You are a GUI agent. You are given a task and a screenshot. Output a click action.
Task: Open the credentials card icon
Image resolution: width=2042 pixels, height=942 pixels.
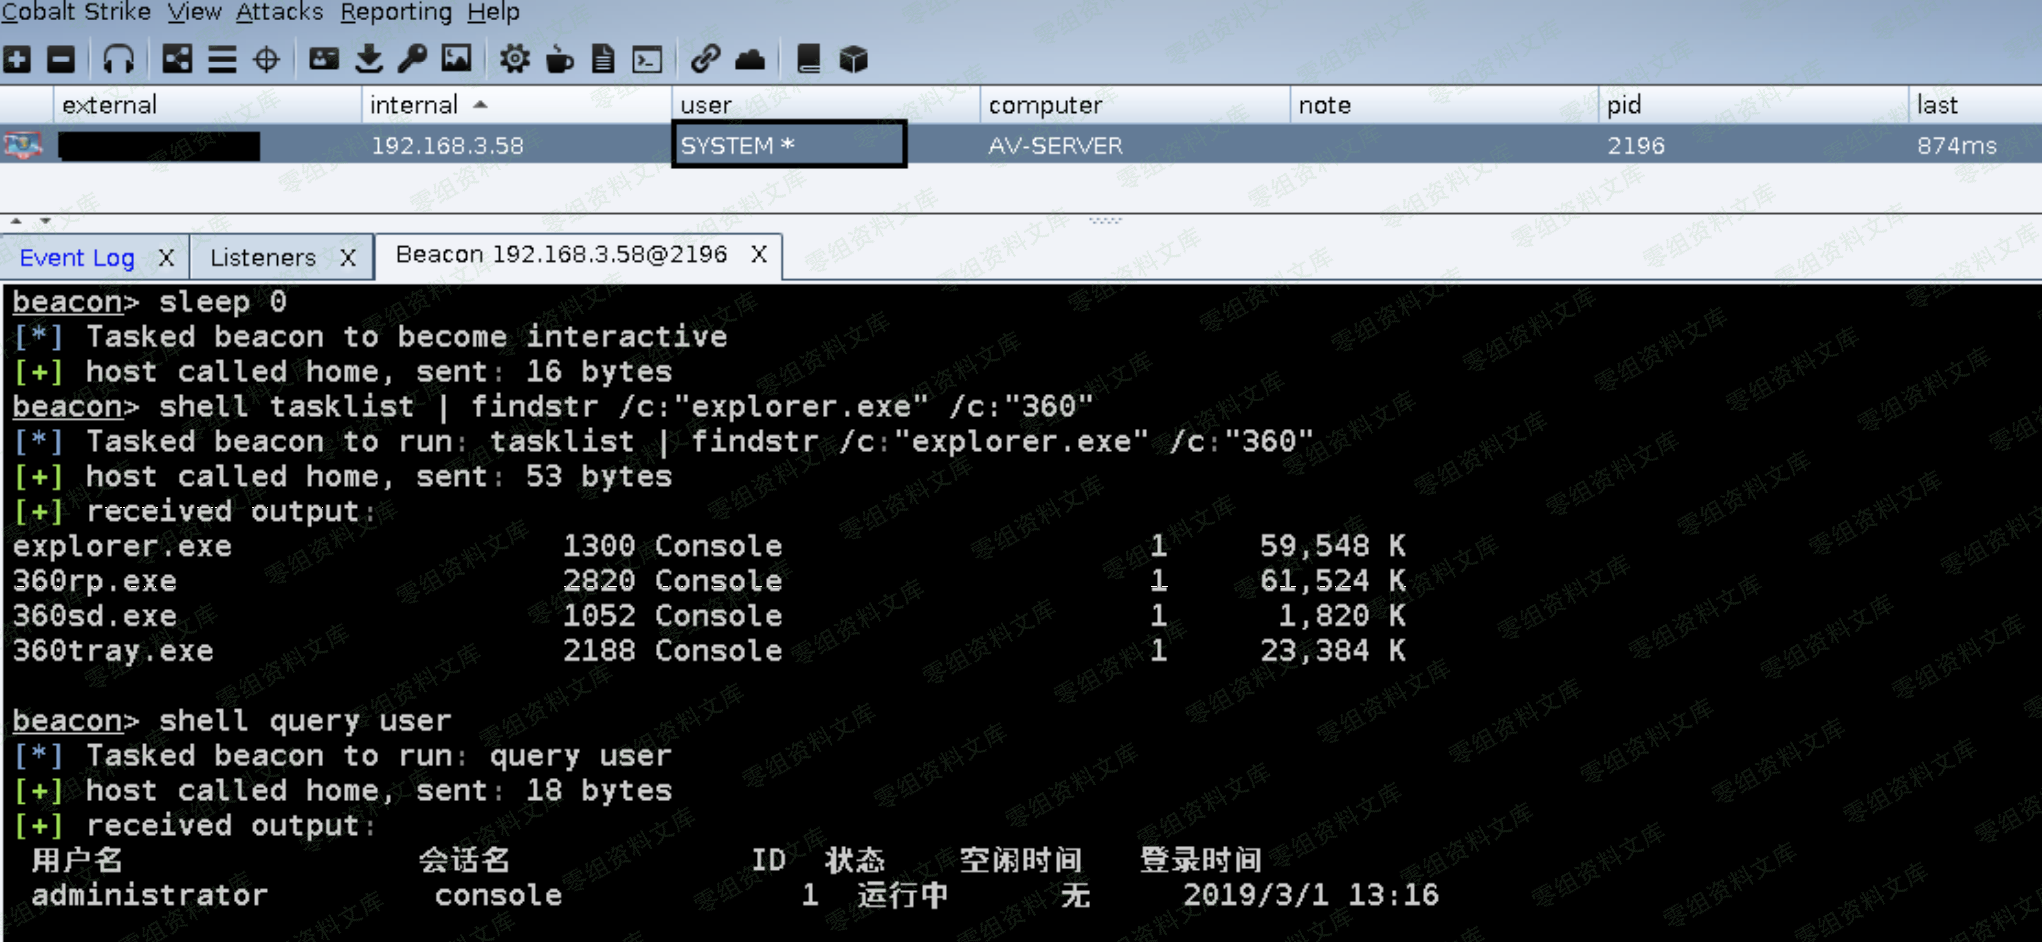pos(323,59)
